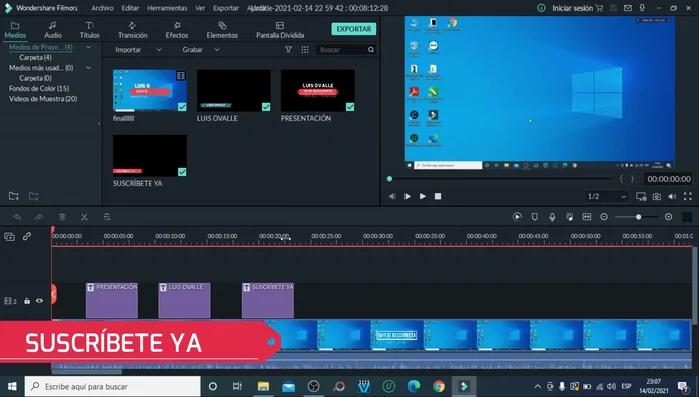Add a marker with shield icon
The height and width of the screenshot is (397, 699).
pos(535,217)
